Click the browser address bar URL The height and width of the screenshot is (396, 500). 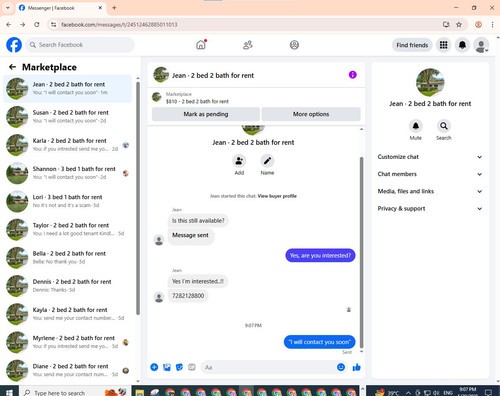pyautogui.click(x=119, y=24)
